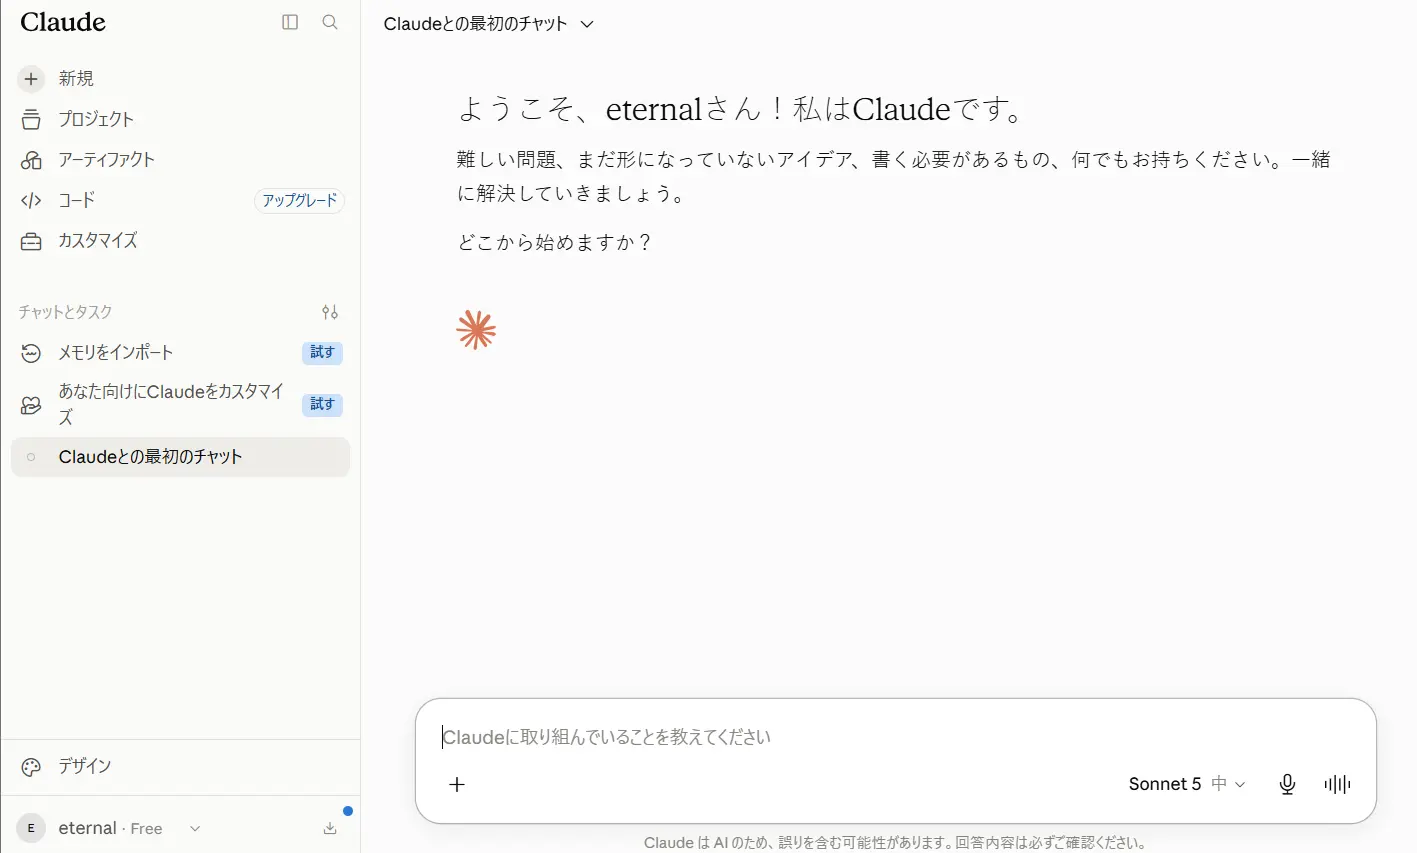The width and height of the screenshot is (1417, 853).
Task: Click the Claude logo in sidebar
Action: 63,22
